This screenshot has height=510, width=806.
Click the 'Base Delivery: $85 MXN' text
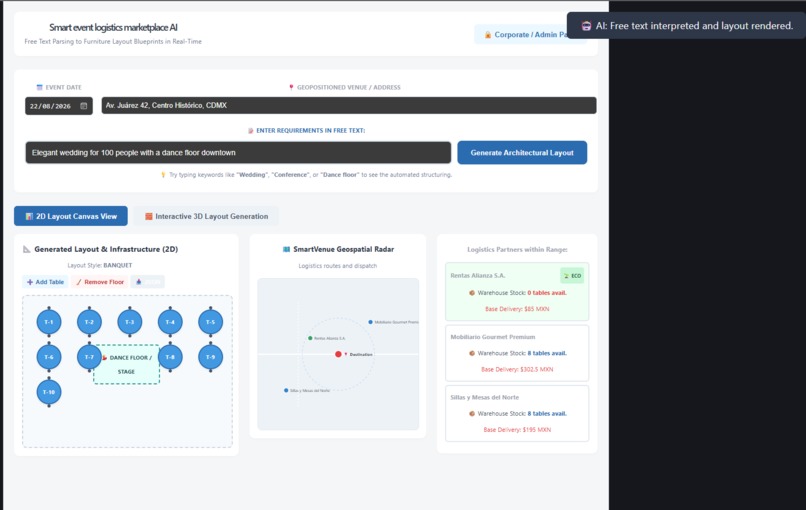click(517, 309)
